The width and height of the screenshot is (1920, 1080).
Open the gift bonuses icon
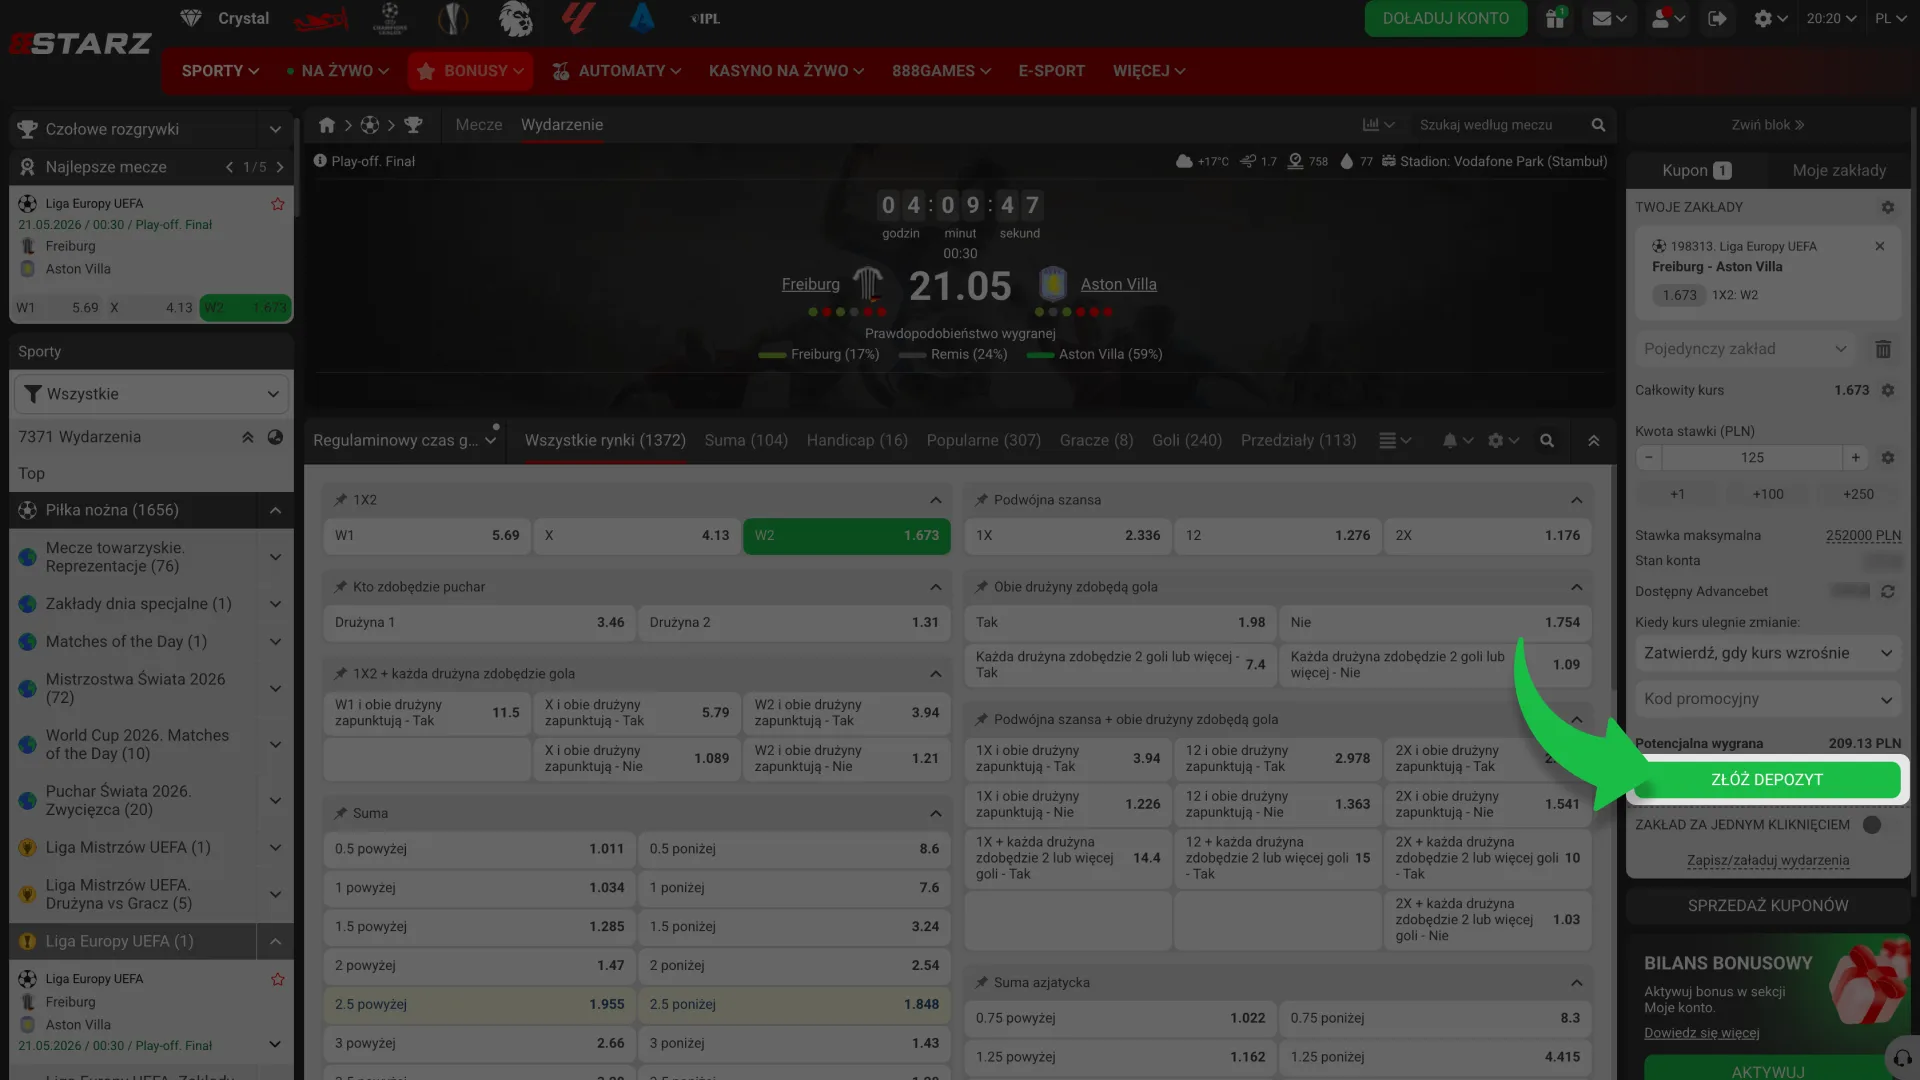[1555, 18]
